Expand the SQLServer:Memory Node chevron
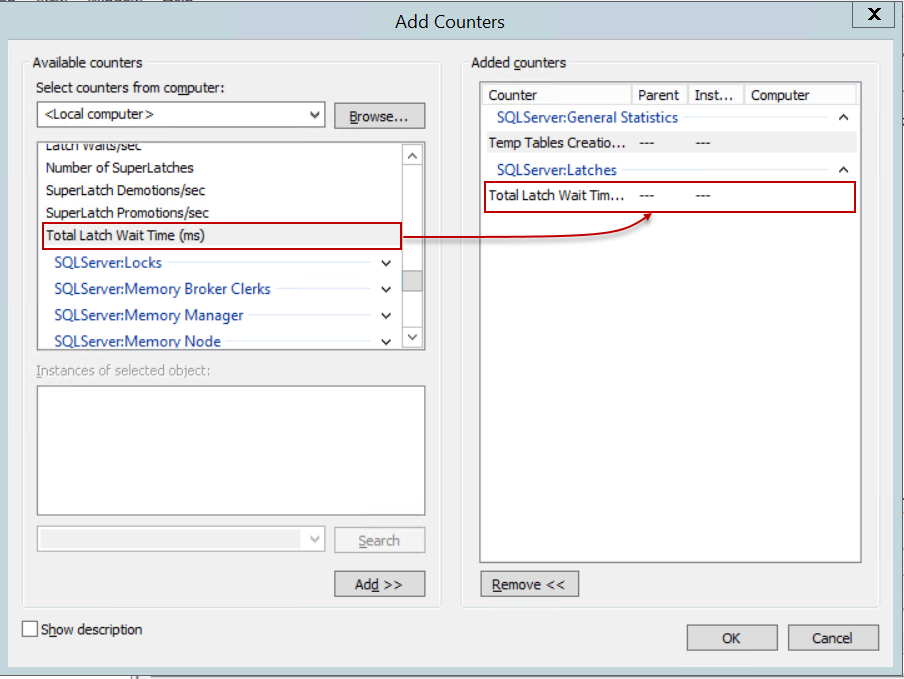Viewport: 904px width, 679px height. pyautogui.click(x=386, y=341)
